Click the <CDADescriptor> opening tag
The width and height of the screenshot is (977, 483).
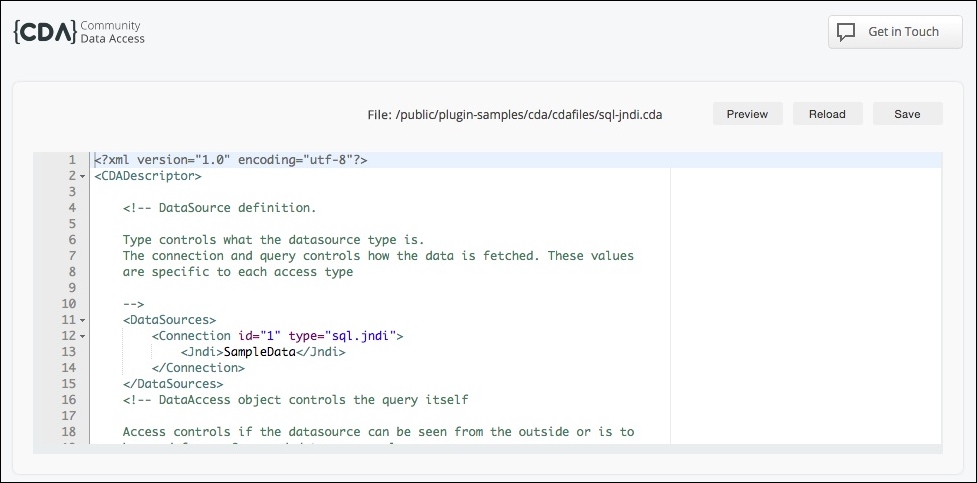[148, 176]
